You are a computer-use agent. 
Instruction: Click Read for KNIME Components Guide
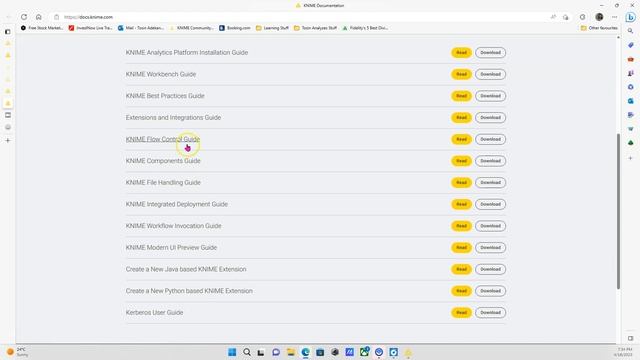coord(461,161)
